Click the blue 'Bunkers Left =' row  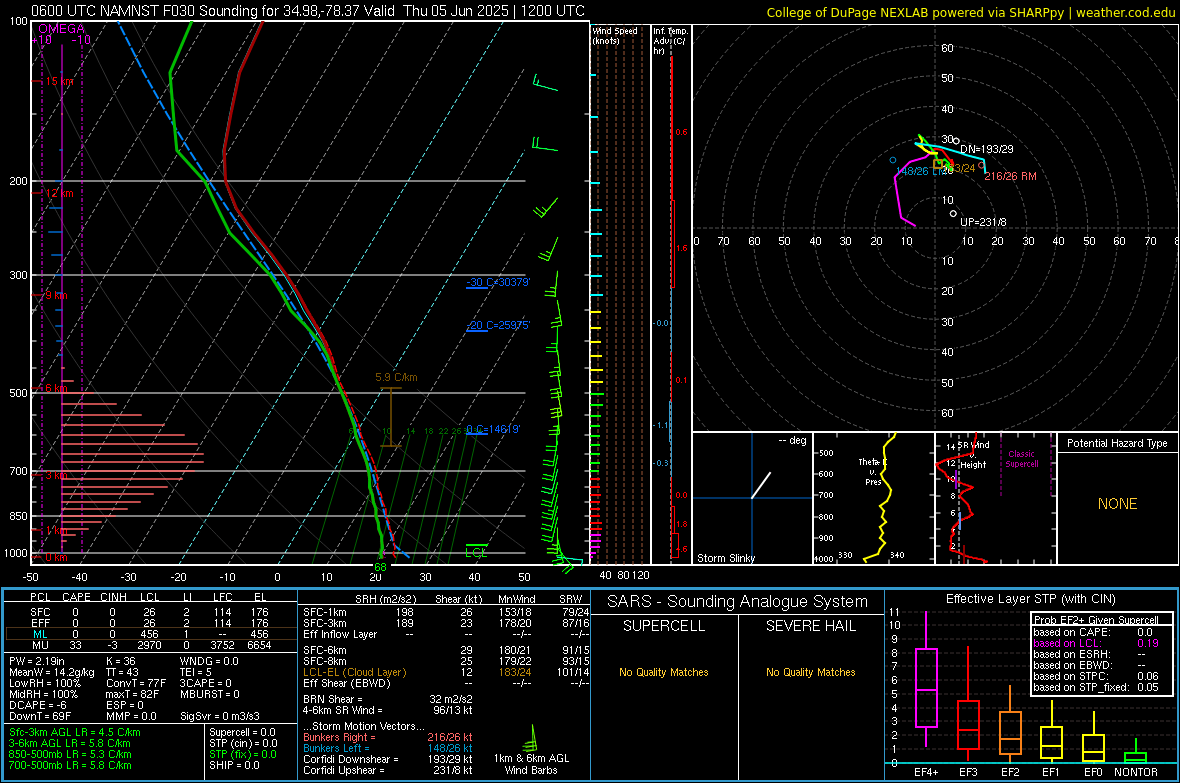(x=388, y=748)
